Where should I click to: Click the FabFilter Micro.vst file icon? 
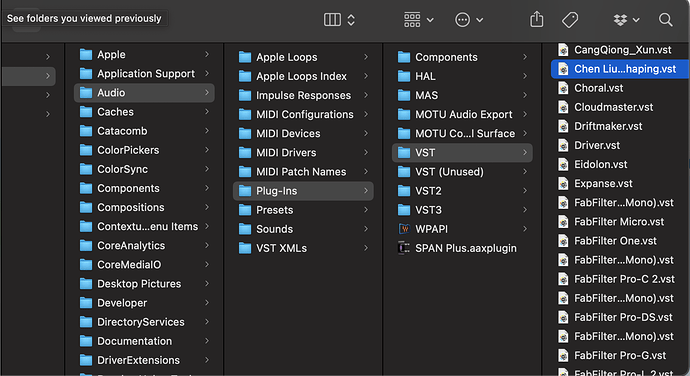[563, 222]
